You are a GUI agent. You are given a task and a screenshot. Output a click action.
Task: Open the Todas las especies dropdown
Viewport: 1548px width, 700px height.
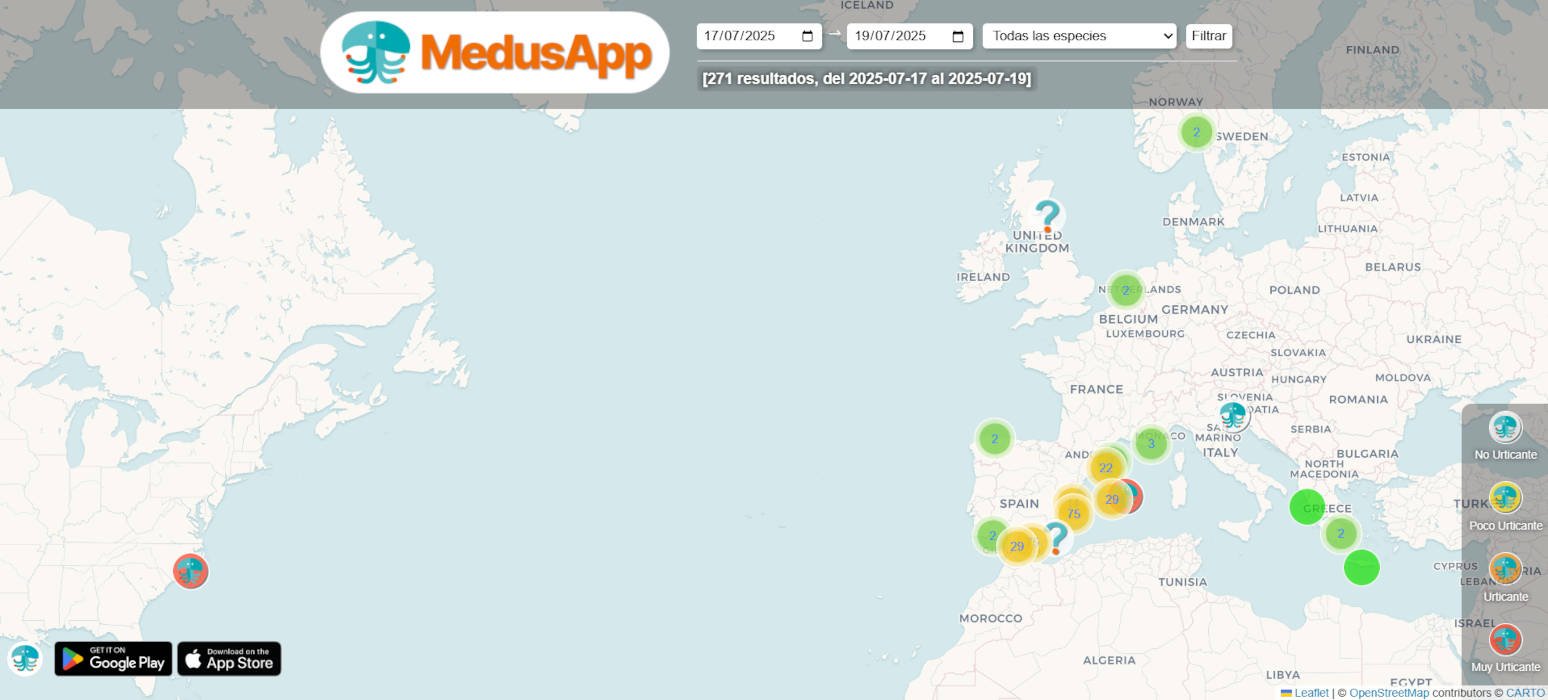1080,36
